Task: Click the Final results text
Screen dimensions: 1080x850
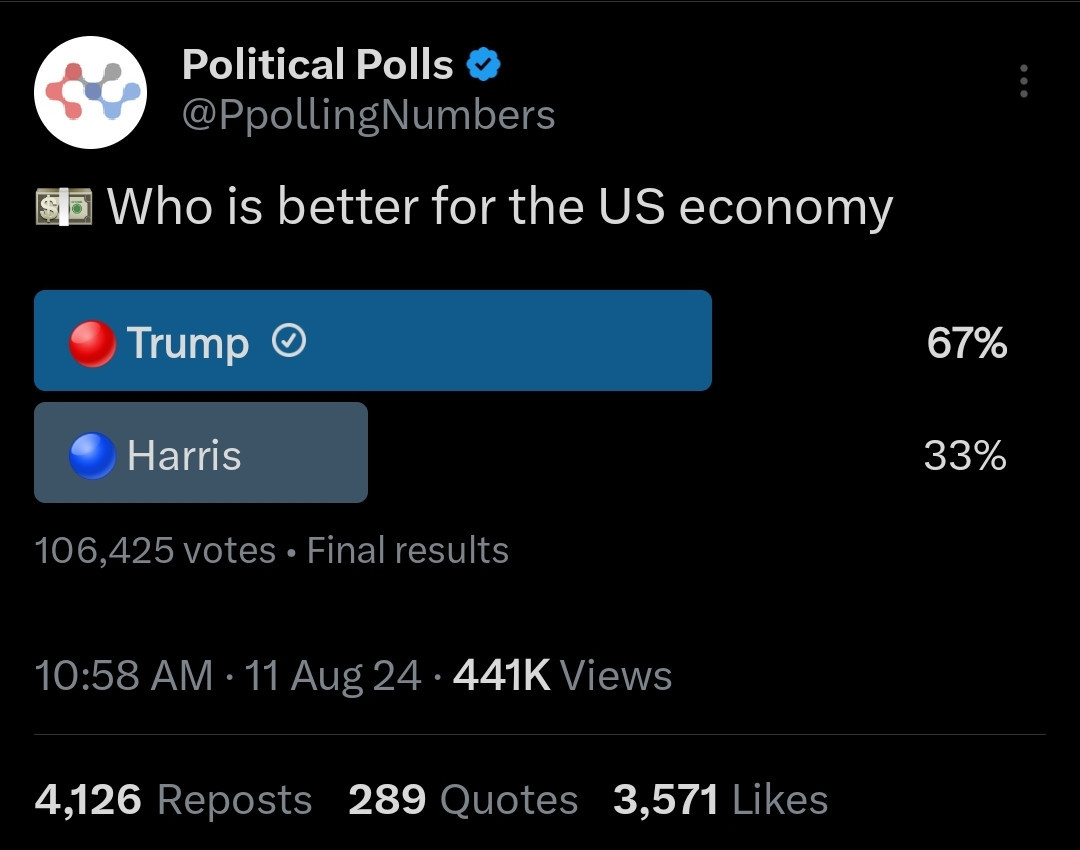Action: pos(408,550)
